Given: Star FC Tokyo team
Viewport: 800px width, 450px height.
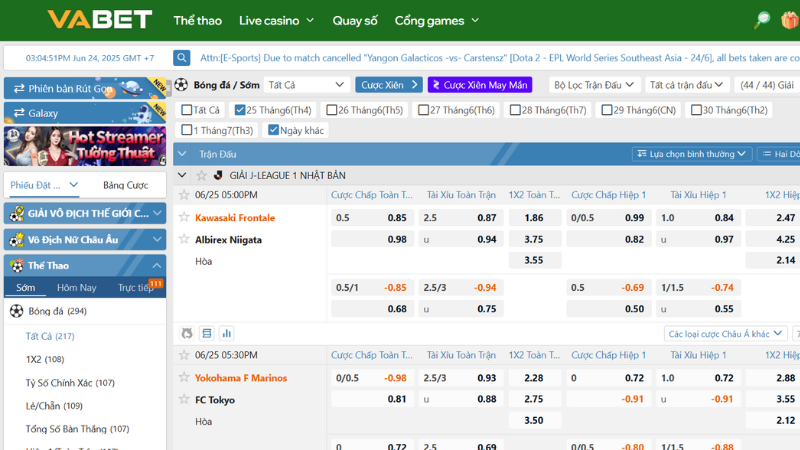Looking at the screenshot, I should pos(184,399).
